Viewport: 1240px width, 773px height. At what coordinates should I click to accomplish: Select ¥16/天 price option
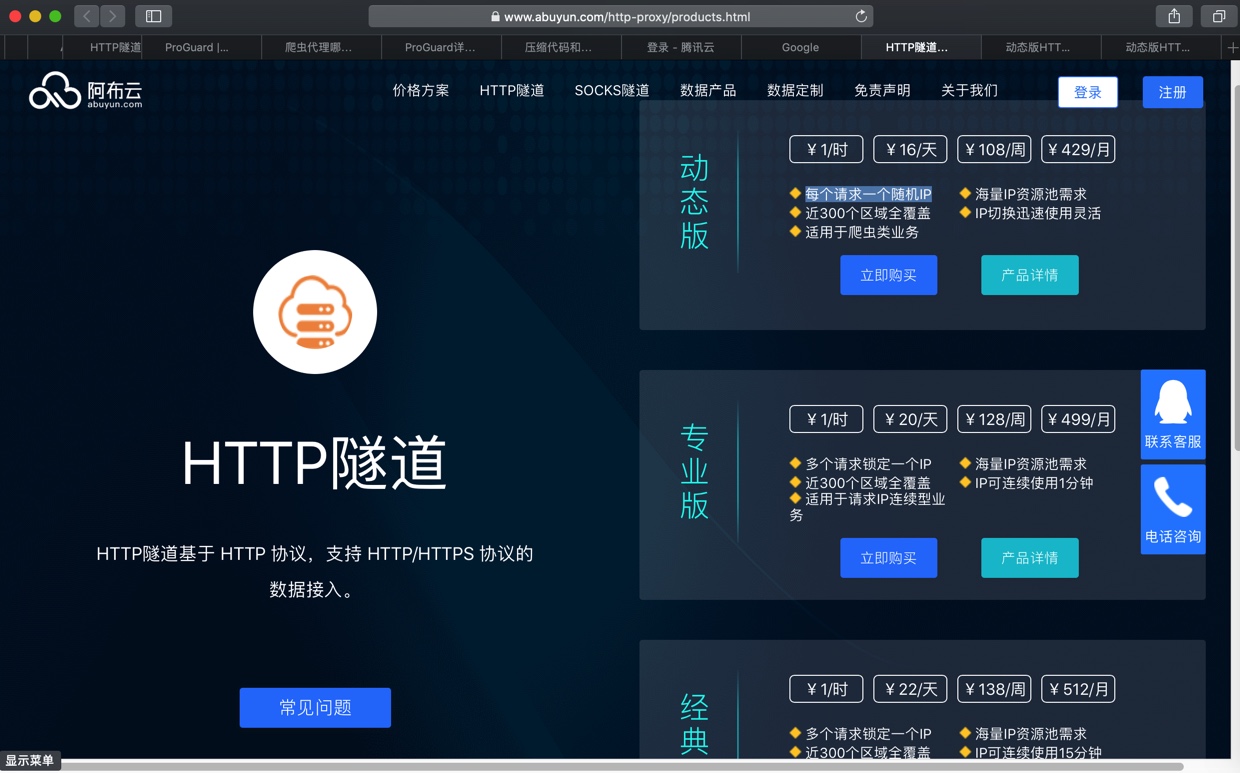point(910,150)
